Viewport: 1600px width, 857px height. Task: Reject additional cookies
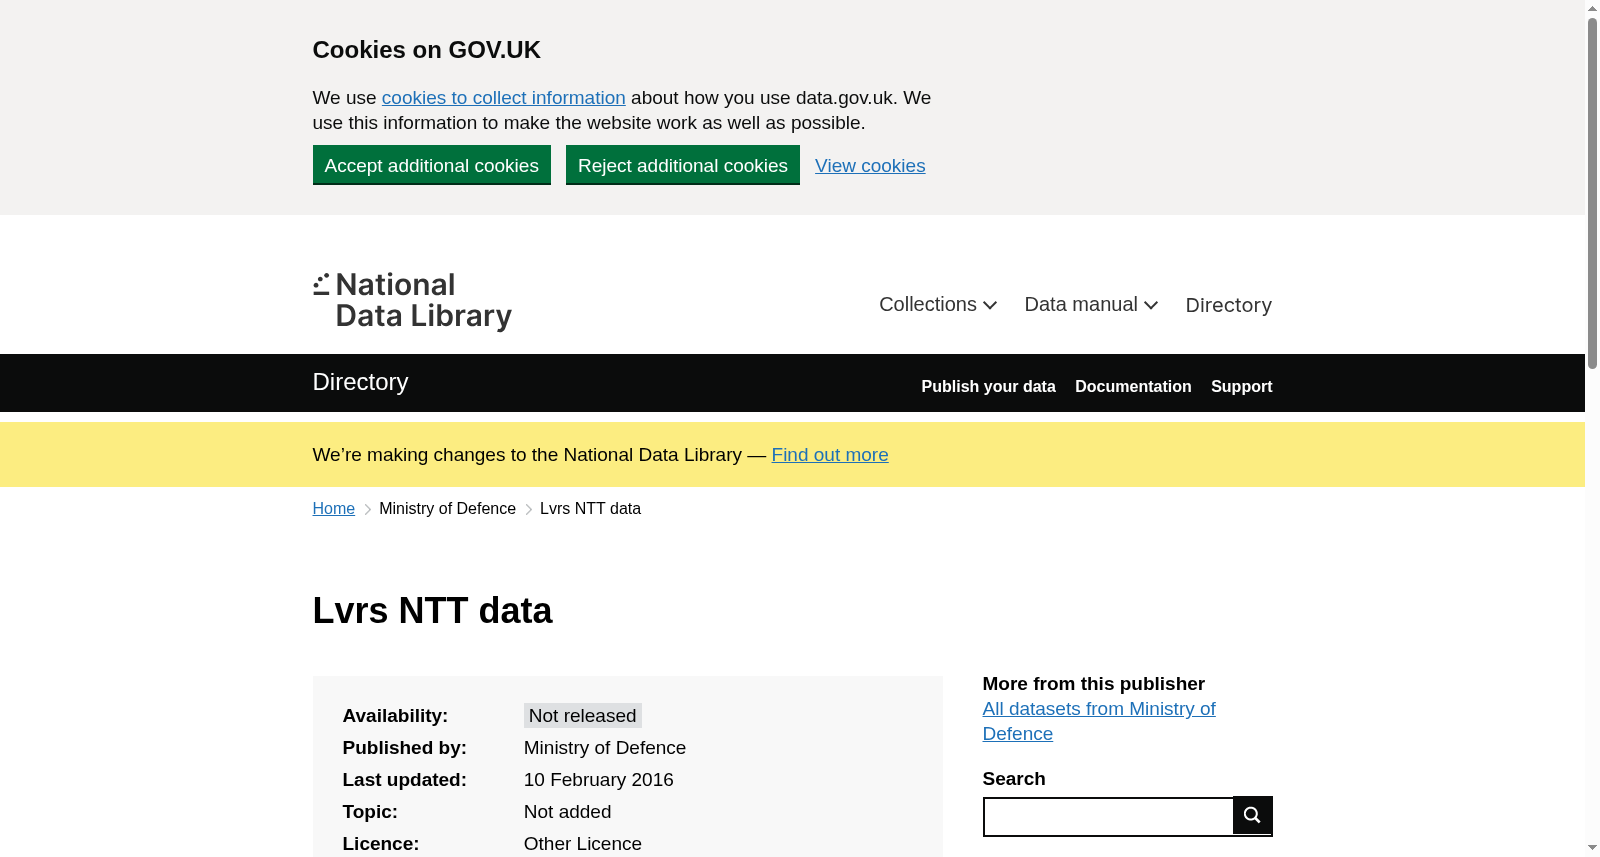point(683,165)
